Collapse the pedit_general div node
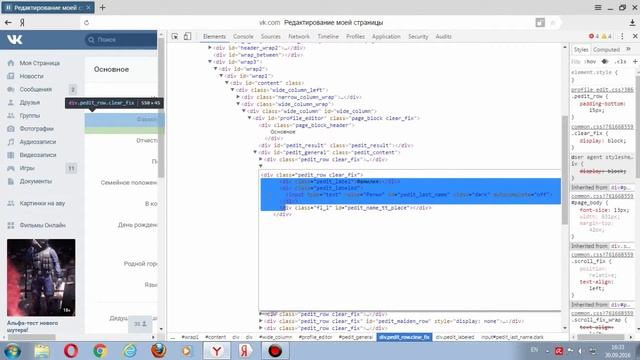Image resolution: width=640 pixels, height=360 pixels. pos(256,152)
